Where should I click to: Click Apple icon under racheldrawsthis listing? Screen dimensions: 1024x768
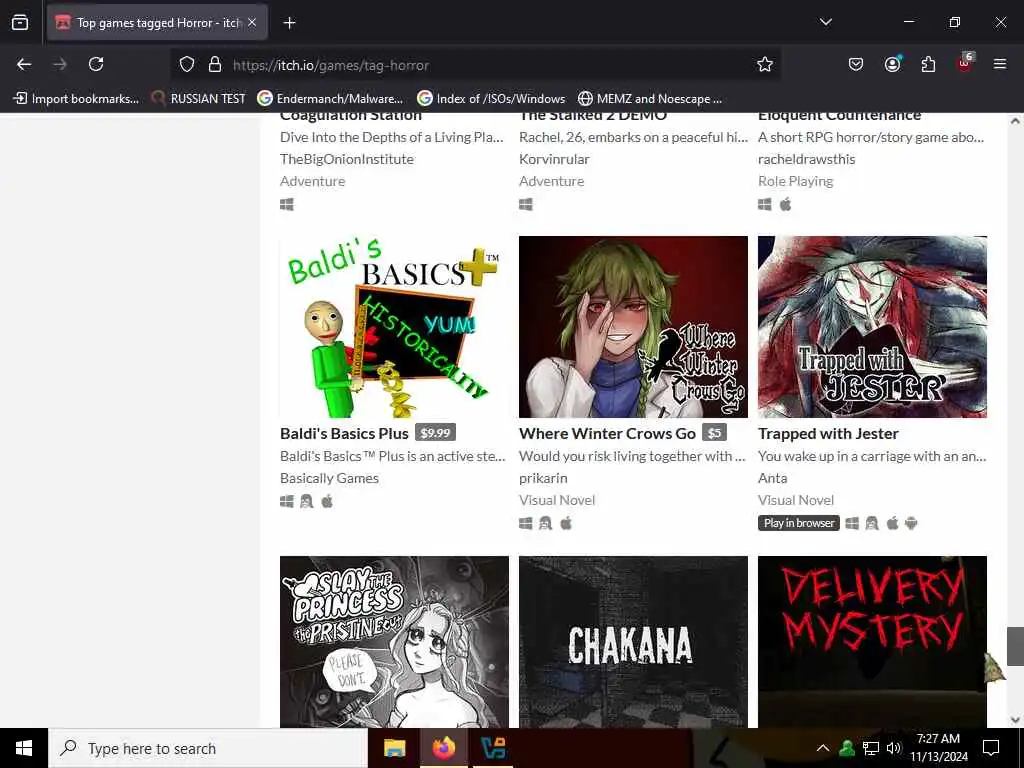786,204
